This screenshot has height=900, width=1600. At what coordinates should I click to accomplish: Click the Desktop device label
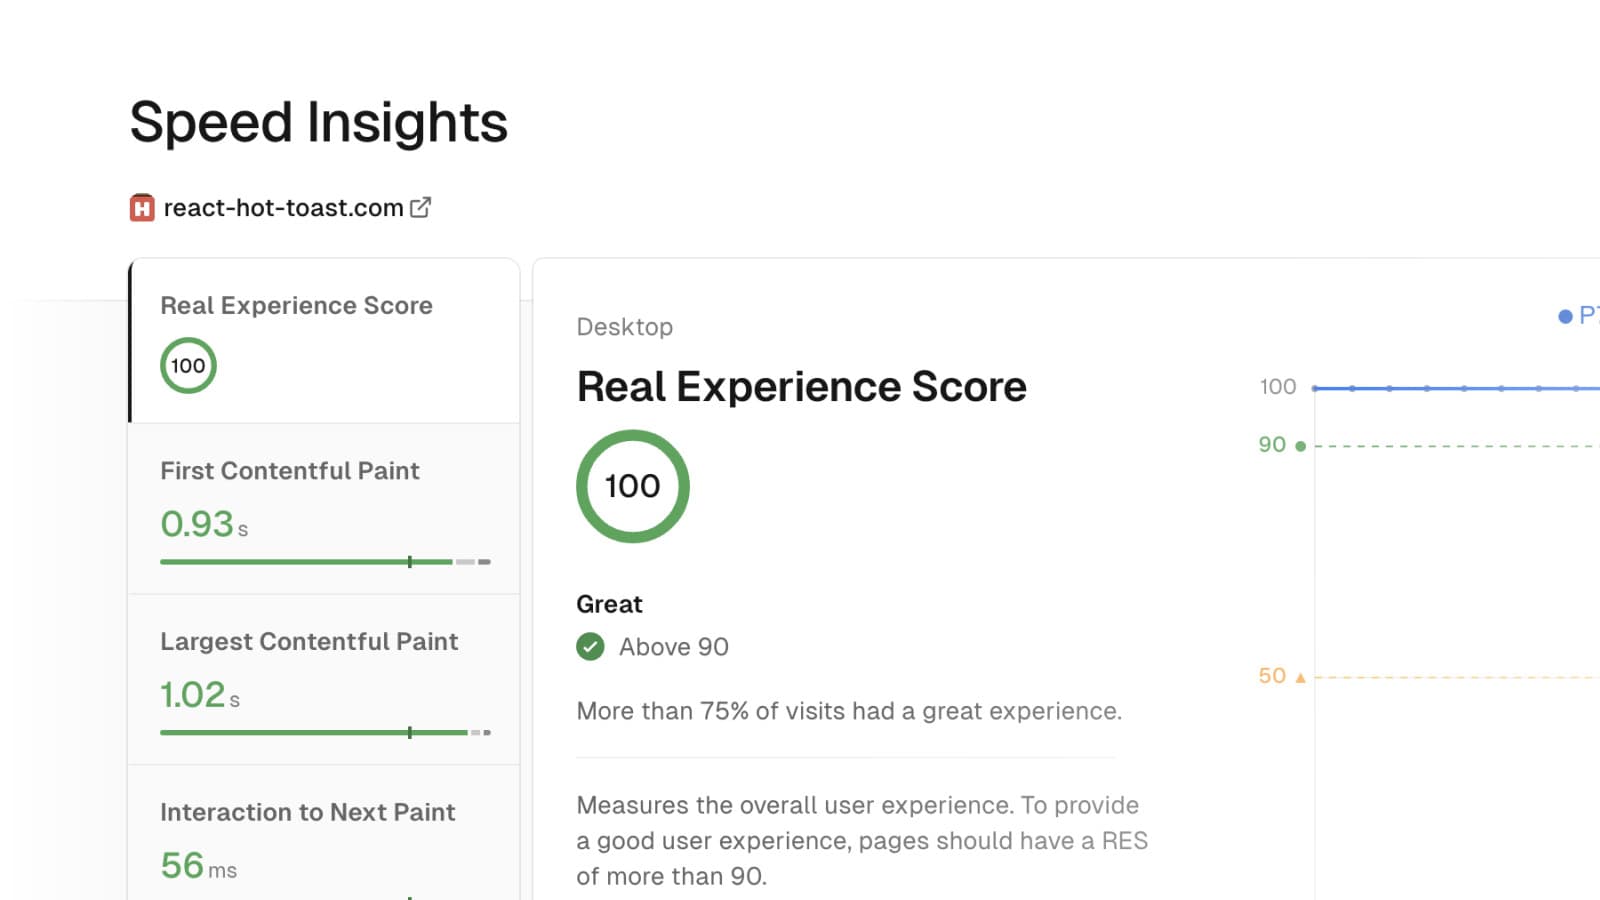tap(625, 327)
